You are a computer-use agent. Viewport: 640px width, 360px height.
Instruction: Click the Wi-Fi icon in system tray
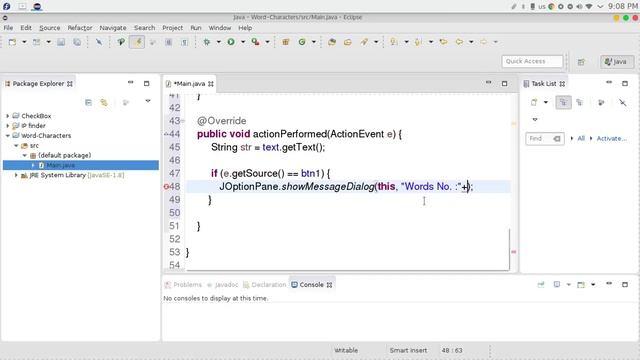pyautogui.click(x=589, y=7)
